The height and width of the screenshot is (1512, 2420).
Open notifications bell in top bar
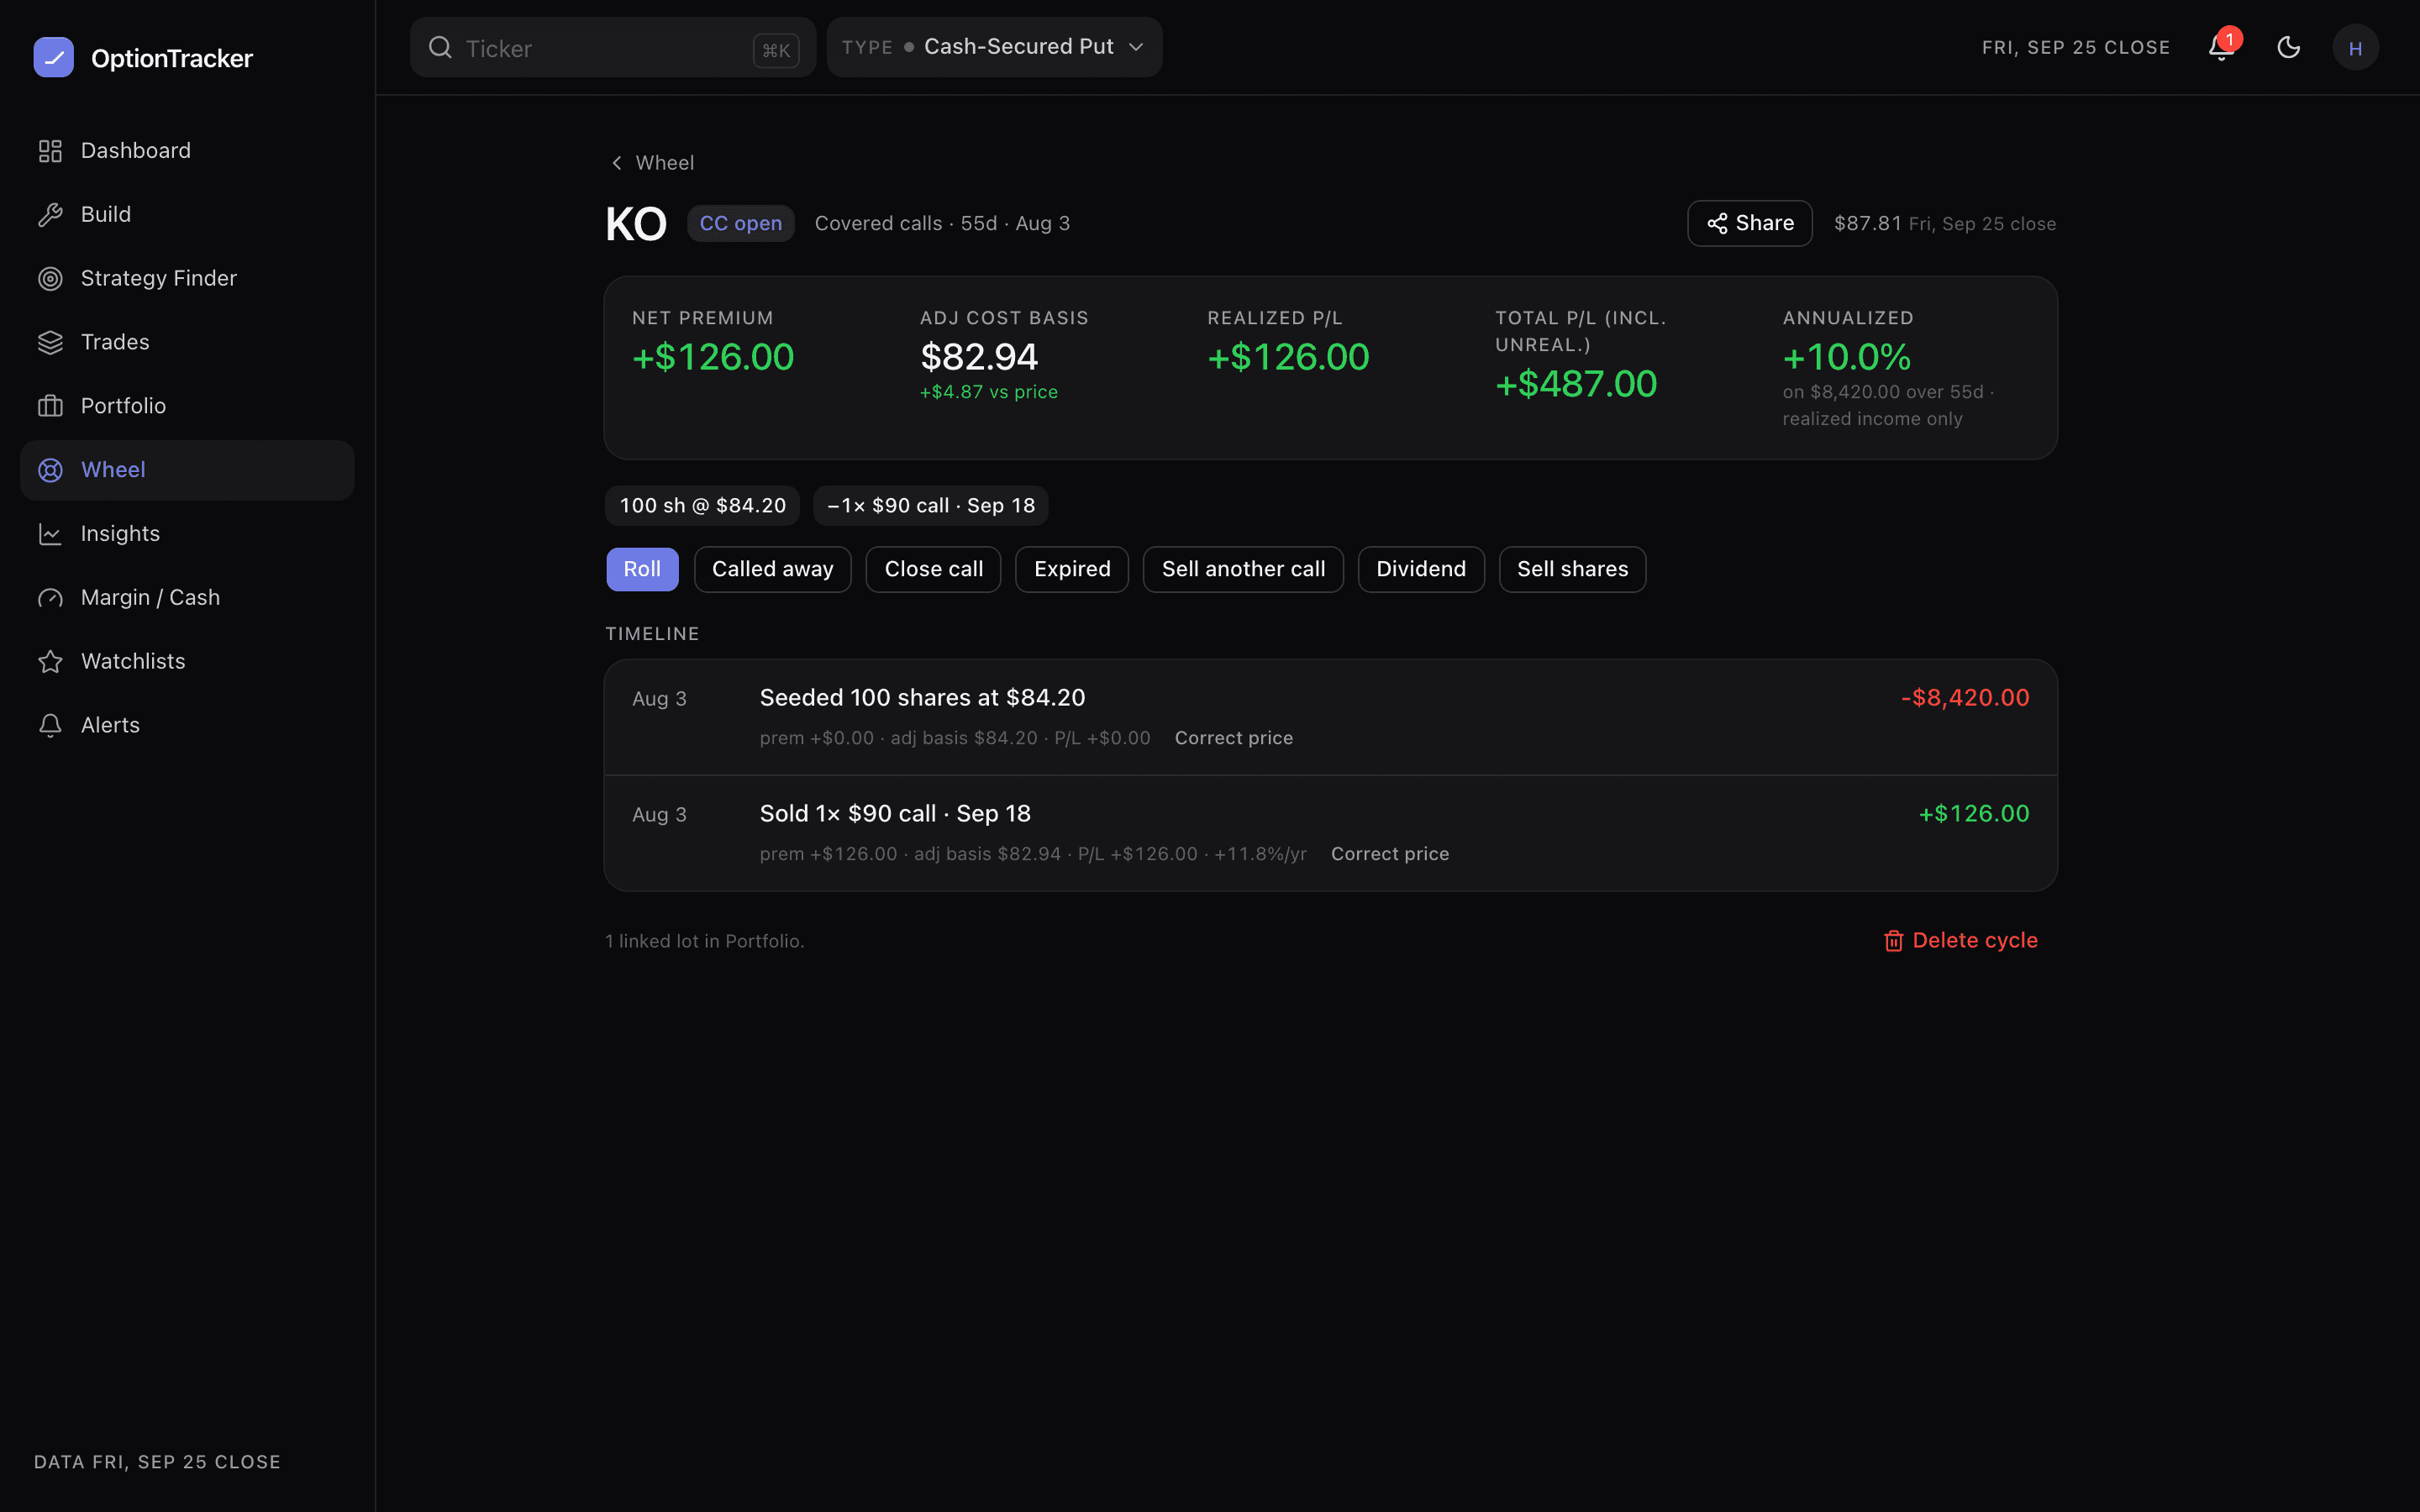(2222, 47)
